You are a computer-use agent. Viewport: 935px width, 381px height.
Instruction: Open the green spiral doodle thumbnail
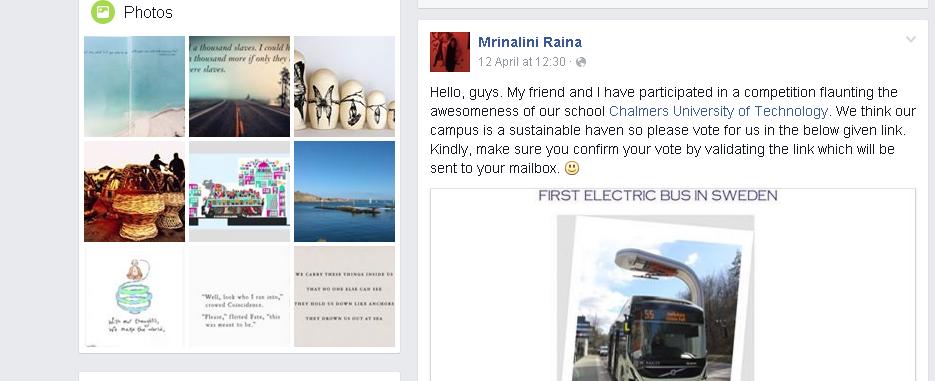[134, 296]
